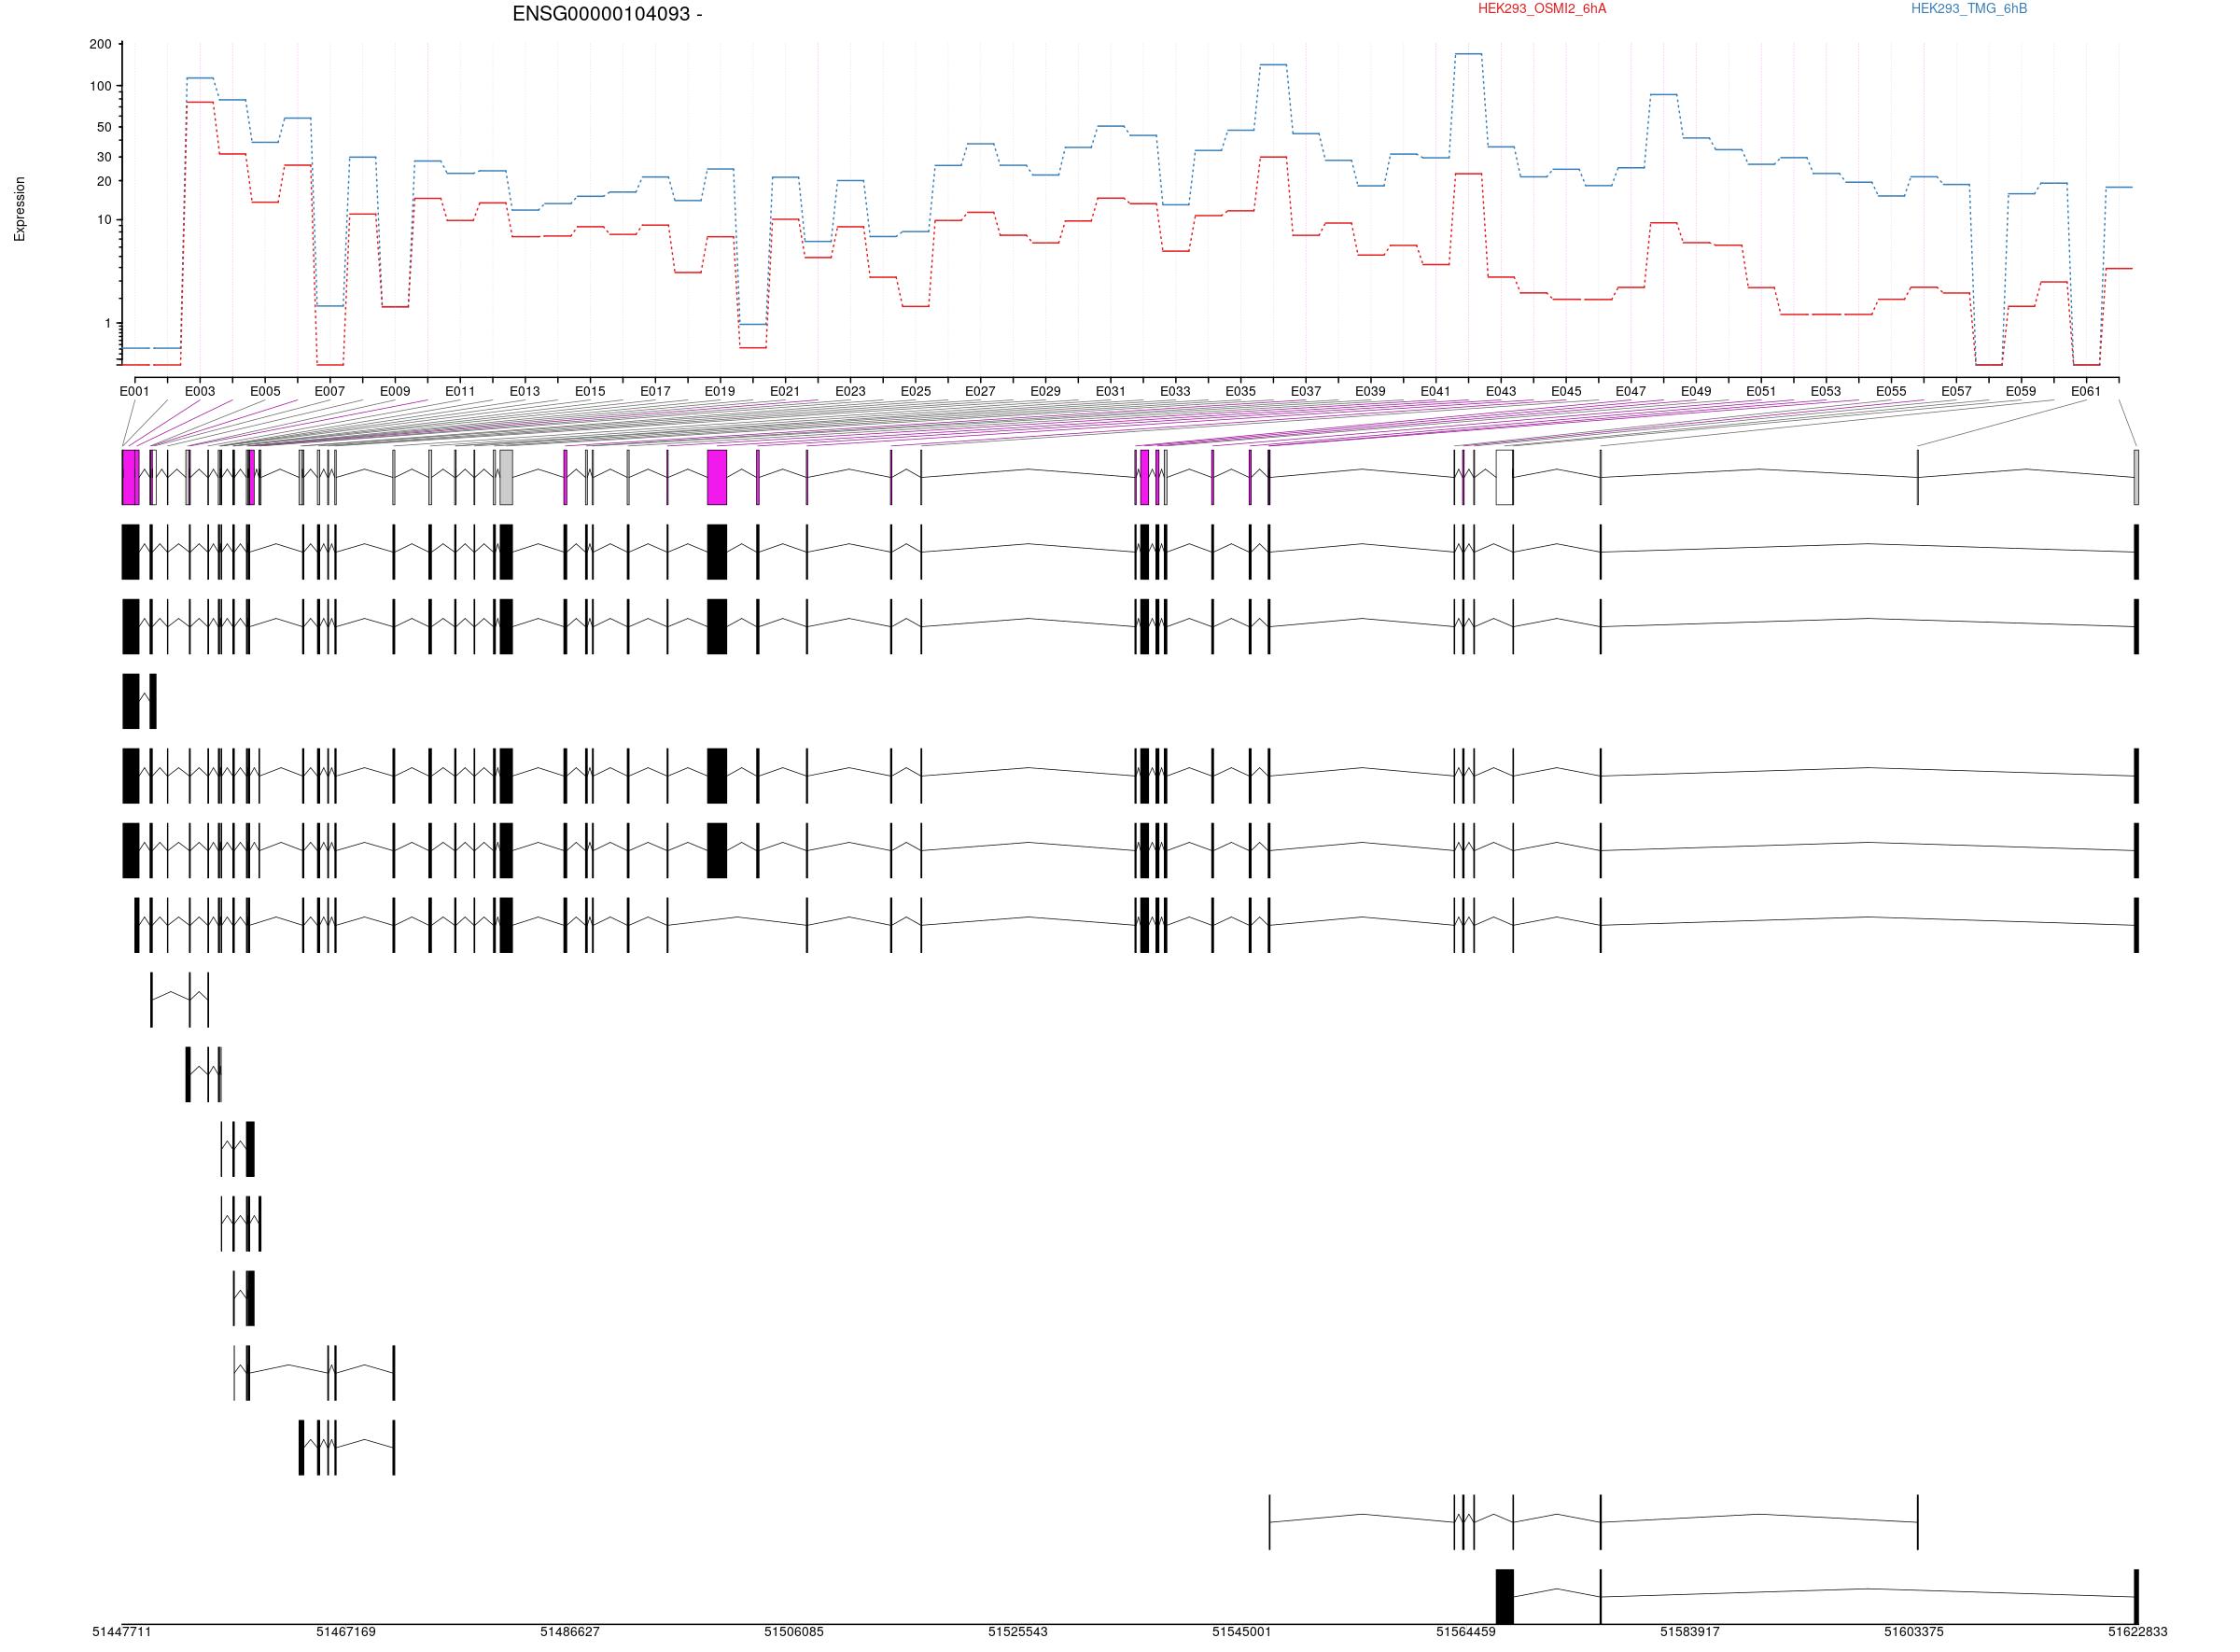Click the white unfilled exon box in gene model
The image size is (2240, 1652).
[1505, 477]
